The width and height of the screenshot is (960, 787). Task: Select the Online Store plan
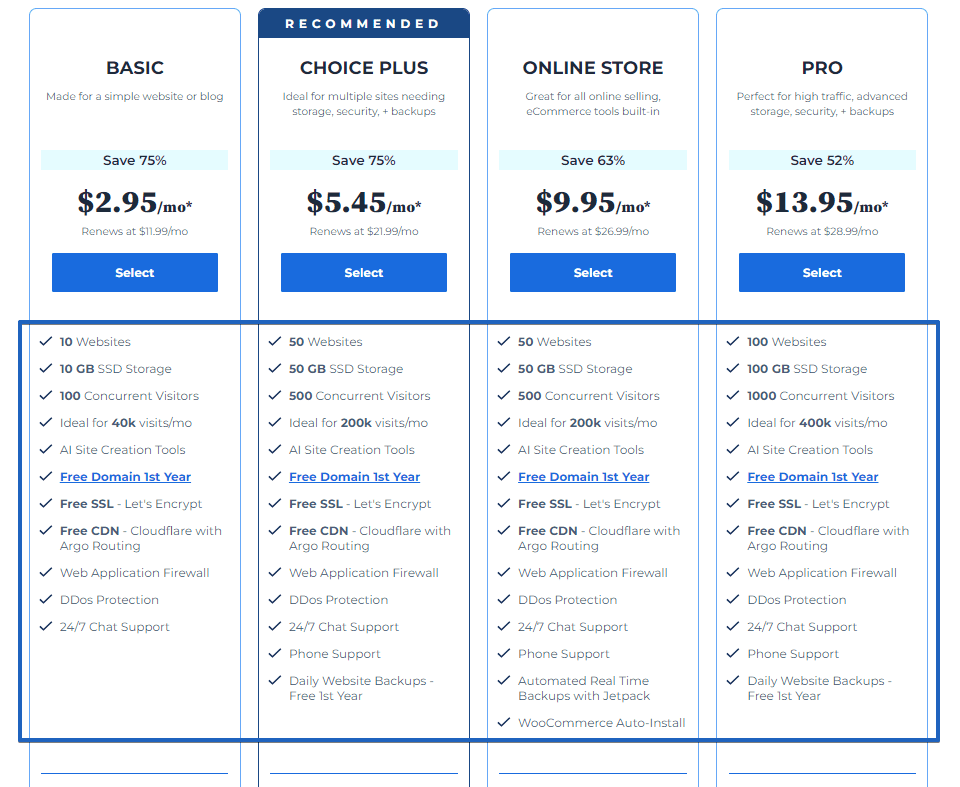(x=593, y=273)
